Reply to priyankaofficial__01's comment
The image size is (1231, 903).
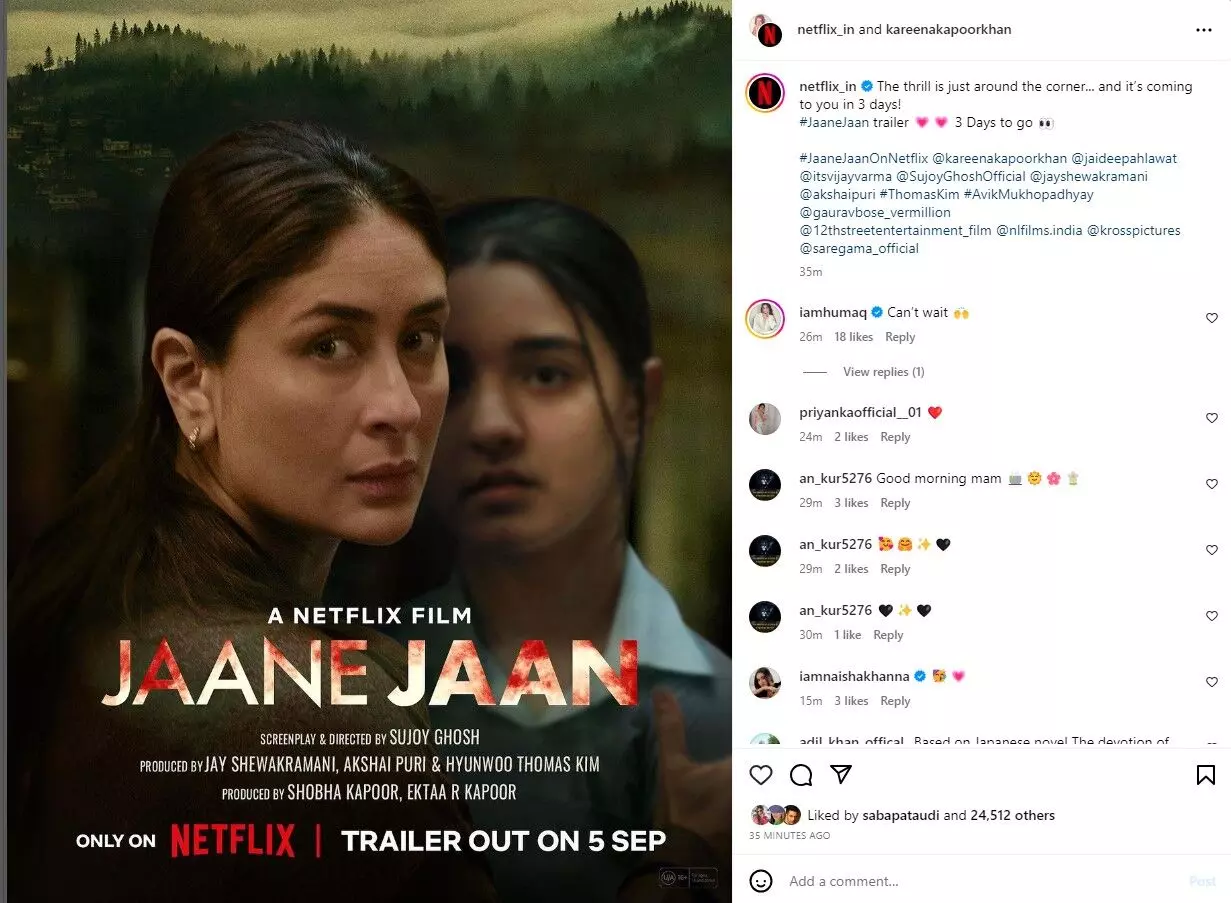(x=895, y=437)
